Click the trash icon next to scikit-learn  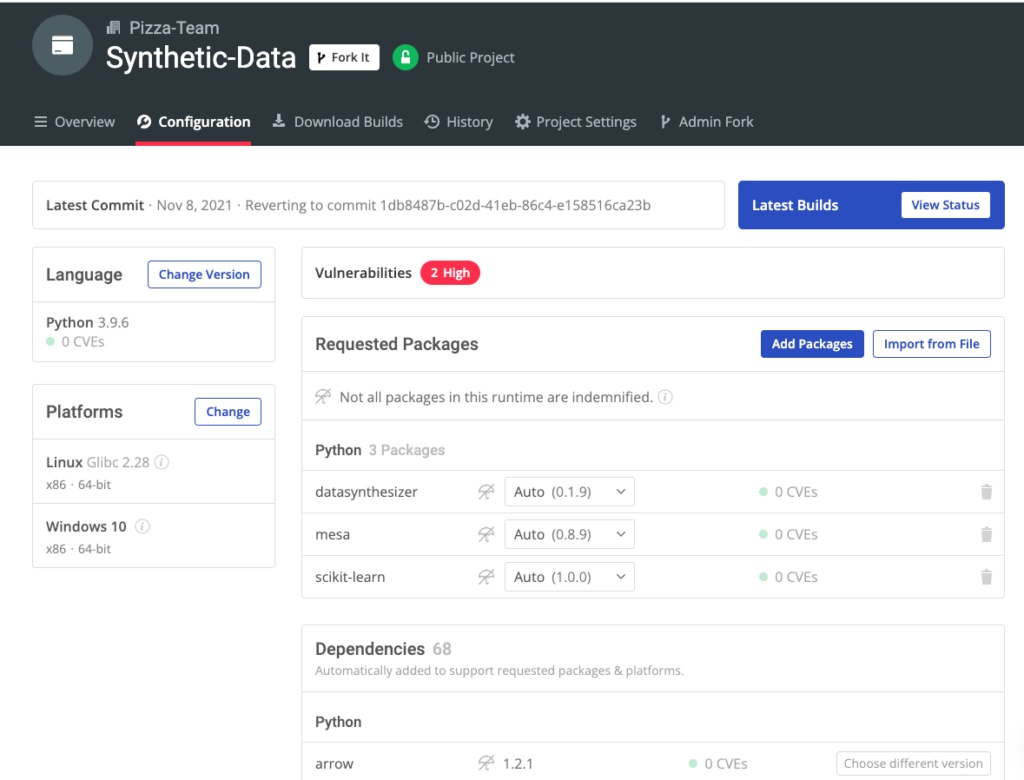(986, 577)
